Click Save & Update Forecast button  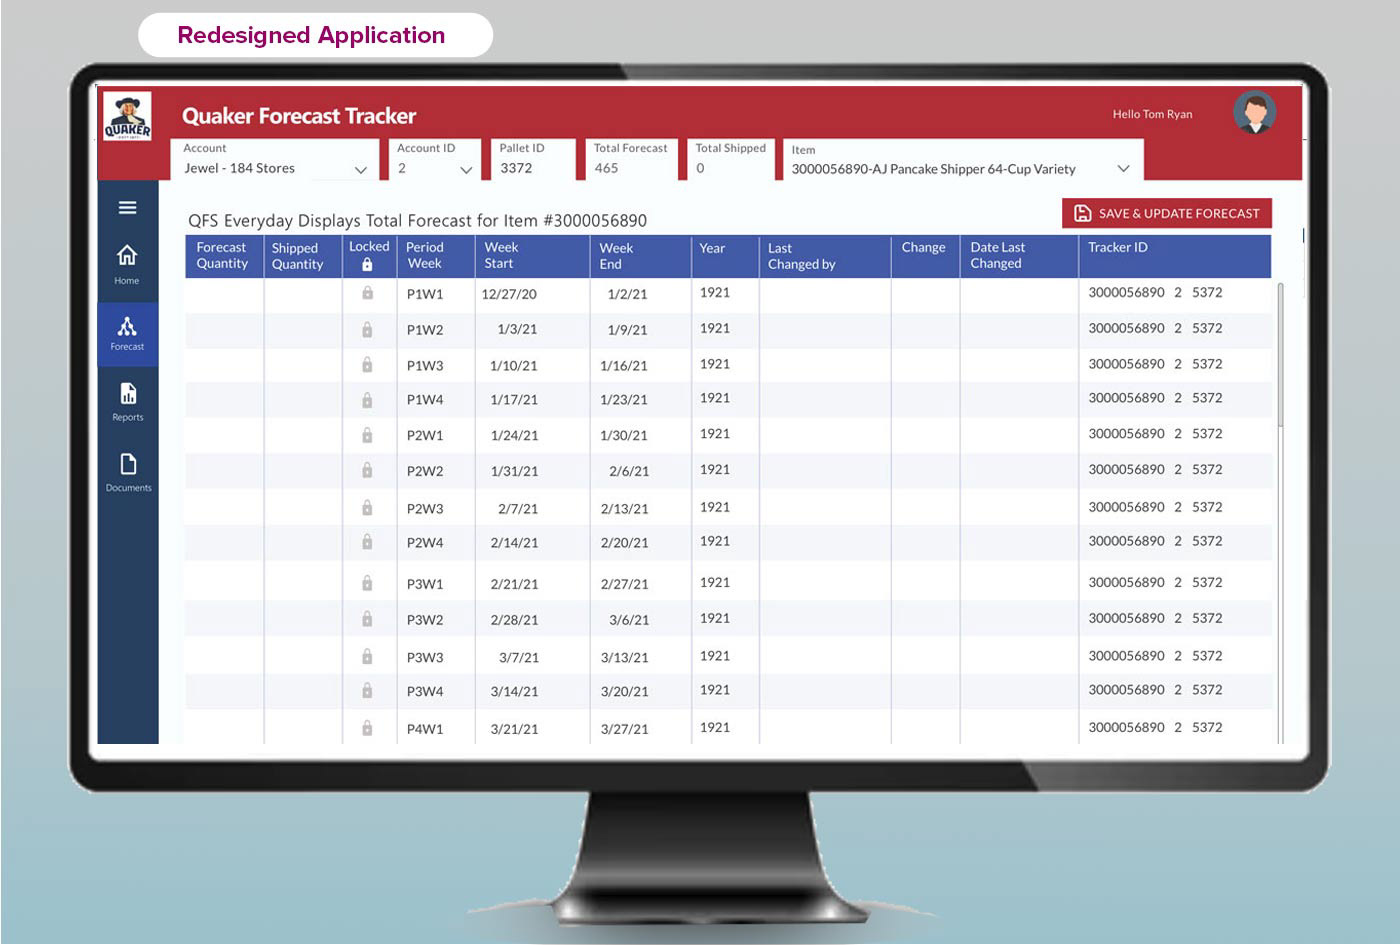coord(1167,213)
